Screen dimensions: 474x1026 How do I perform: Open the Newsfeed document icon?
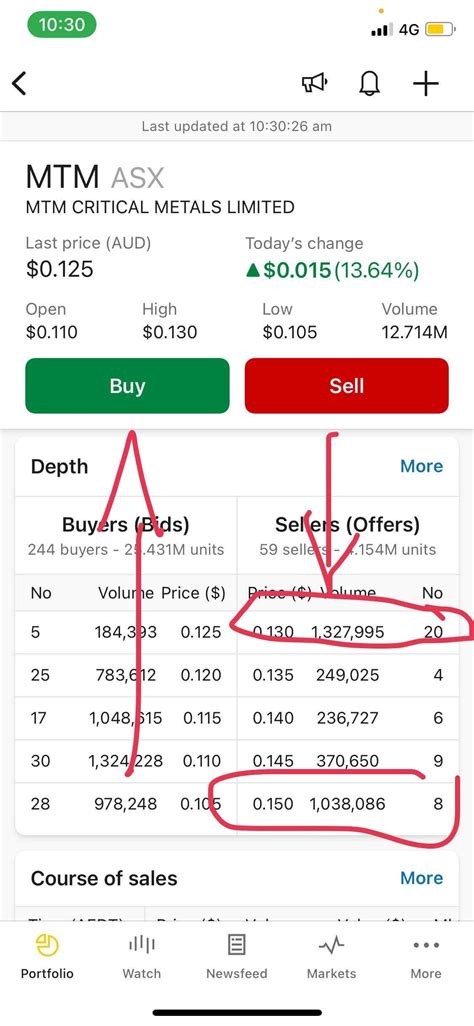pyautogui.click(x=236, y=945)
